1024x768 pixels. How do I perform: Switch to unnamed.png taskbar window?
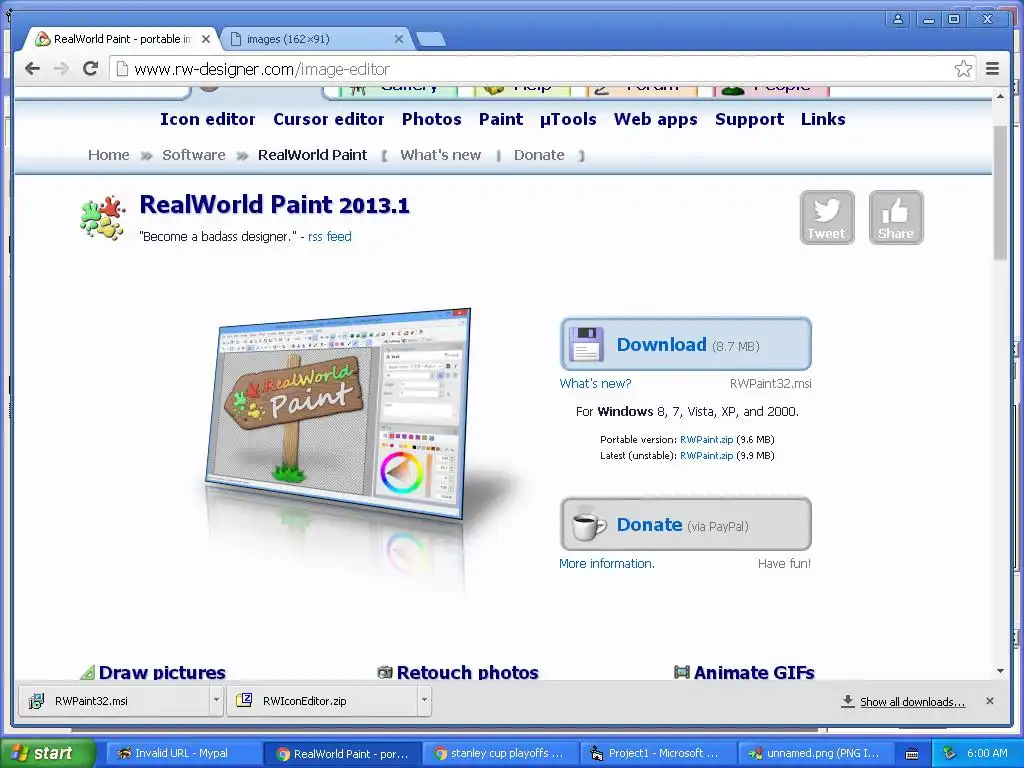point(816,753)
